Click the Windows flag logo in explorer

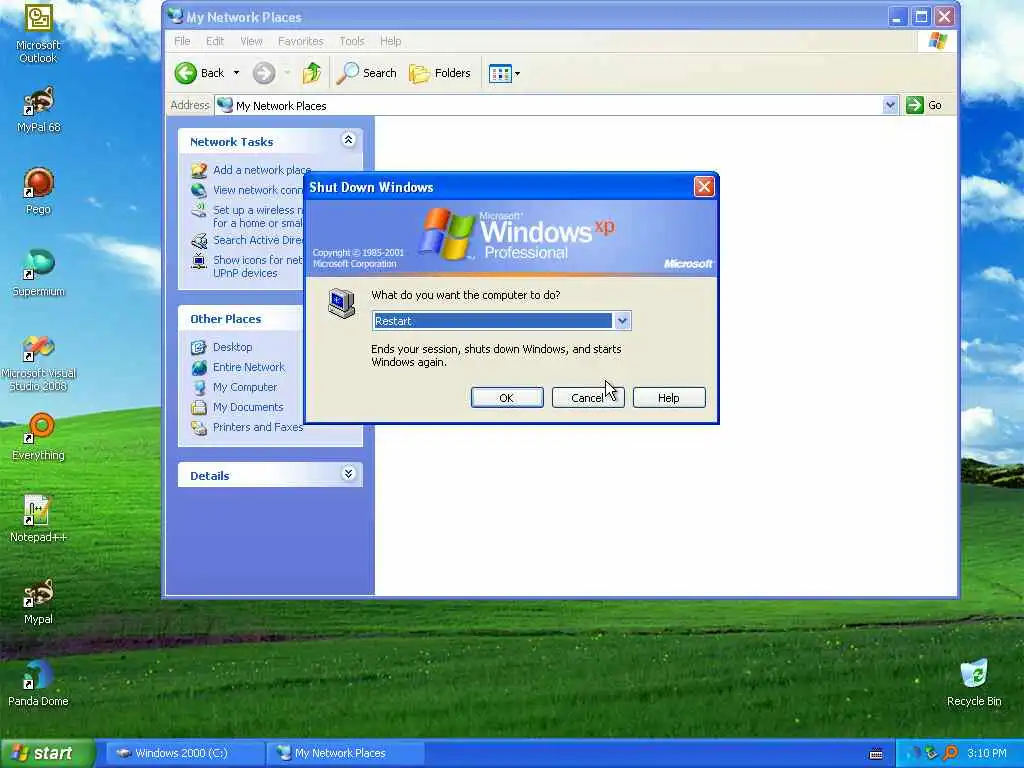click(938, 40)
